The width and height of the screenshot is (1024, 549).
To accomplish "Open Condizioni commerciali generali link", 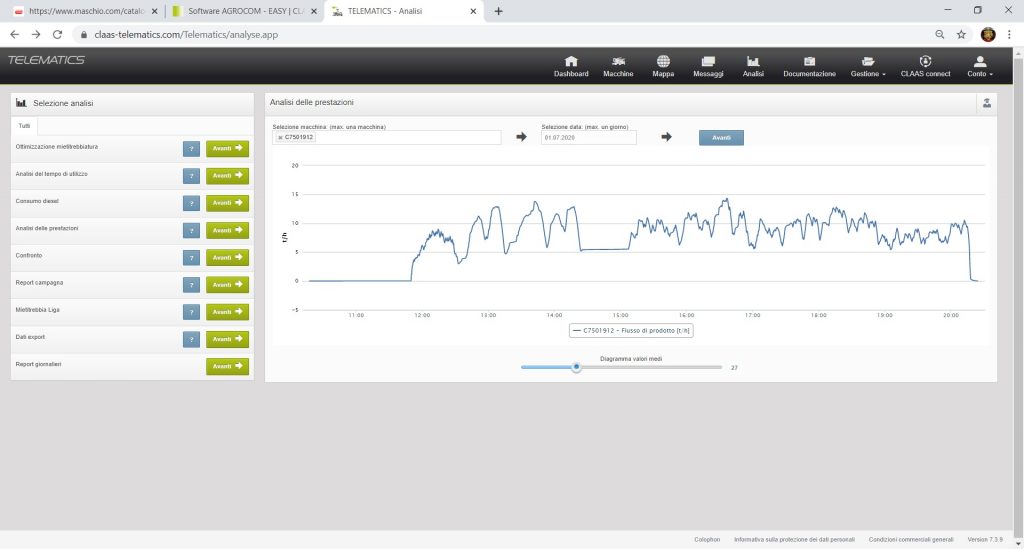I will coord(911,540).
